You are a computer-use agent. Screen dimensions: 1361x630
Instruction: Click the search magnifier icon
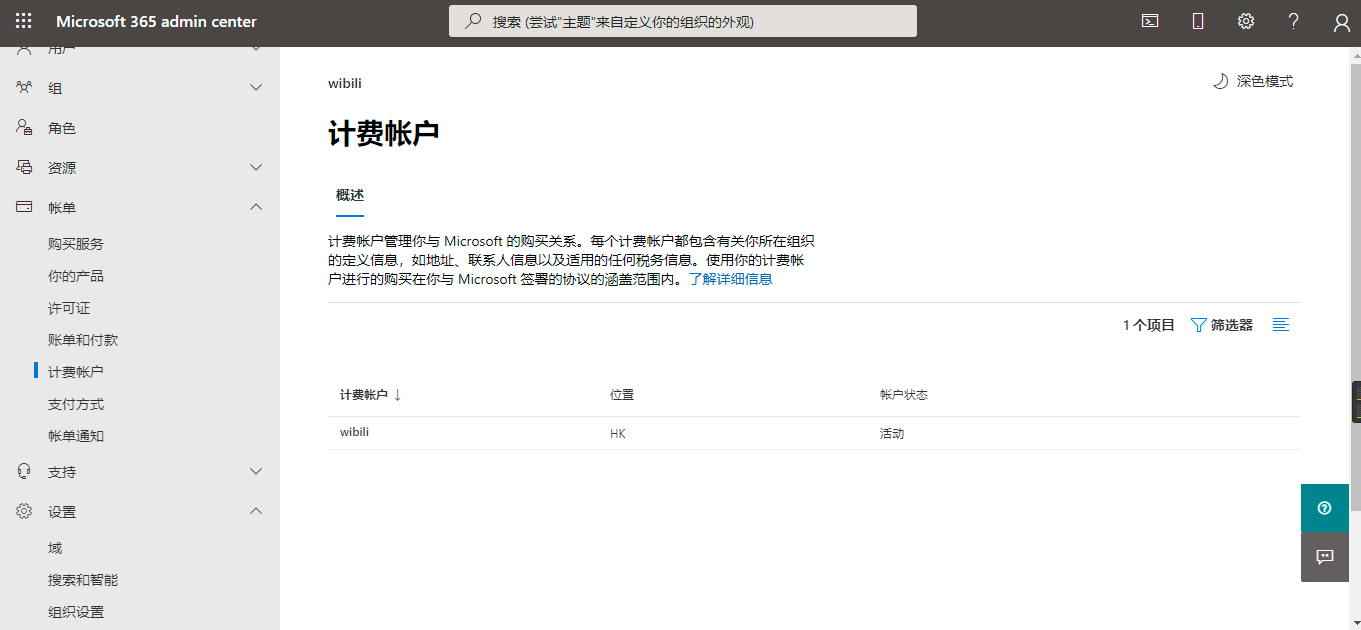[474, 21]
